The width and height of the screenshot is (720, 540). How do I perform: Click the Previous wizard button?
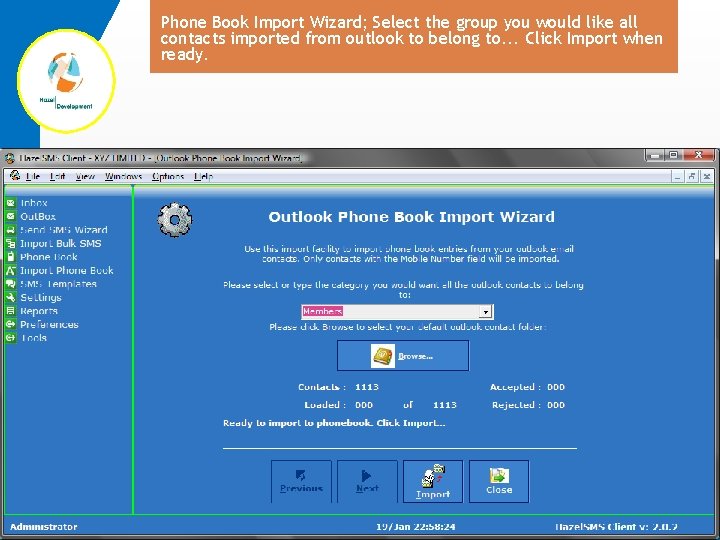click(301, 482)
